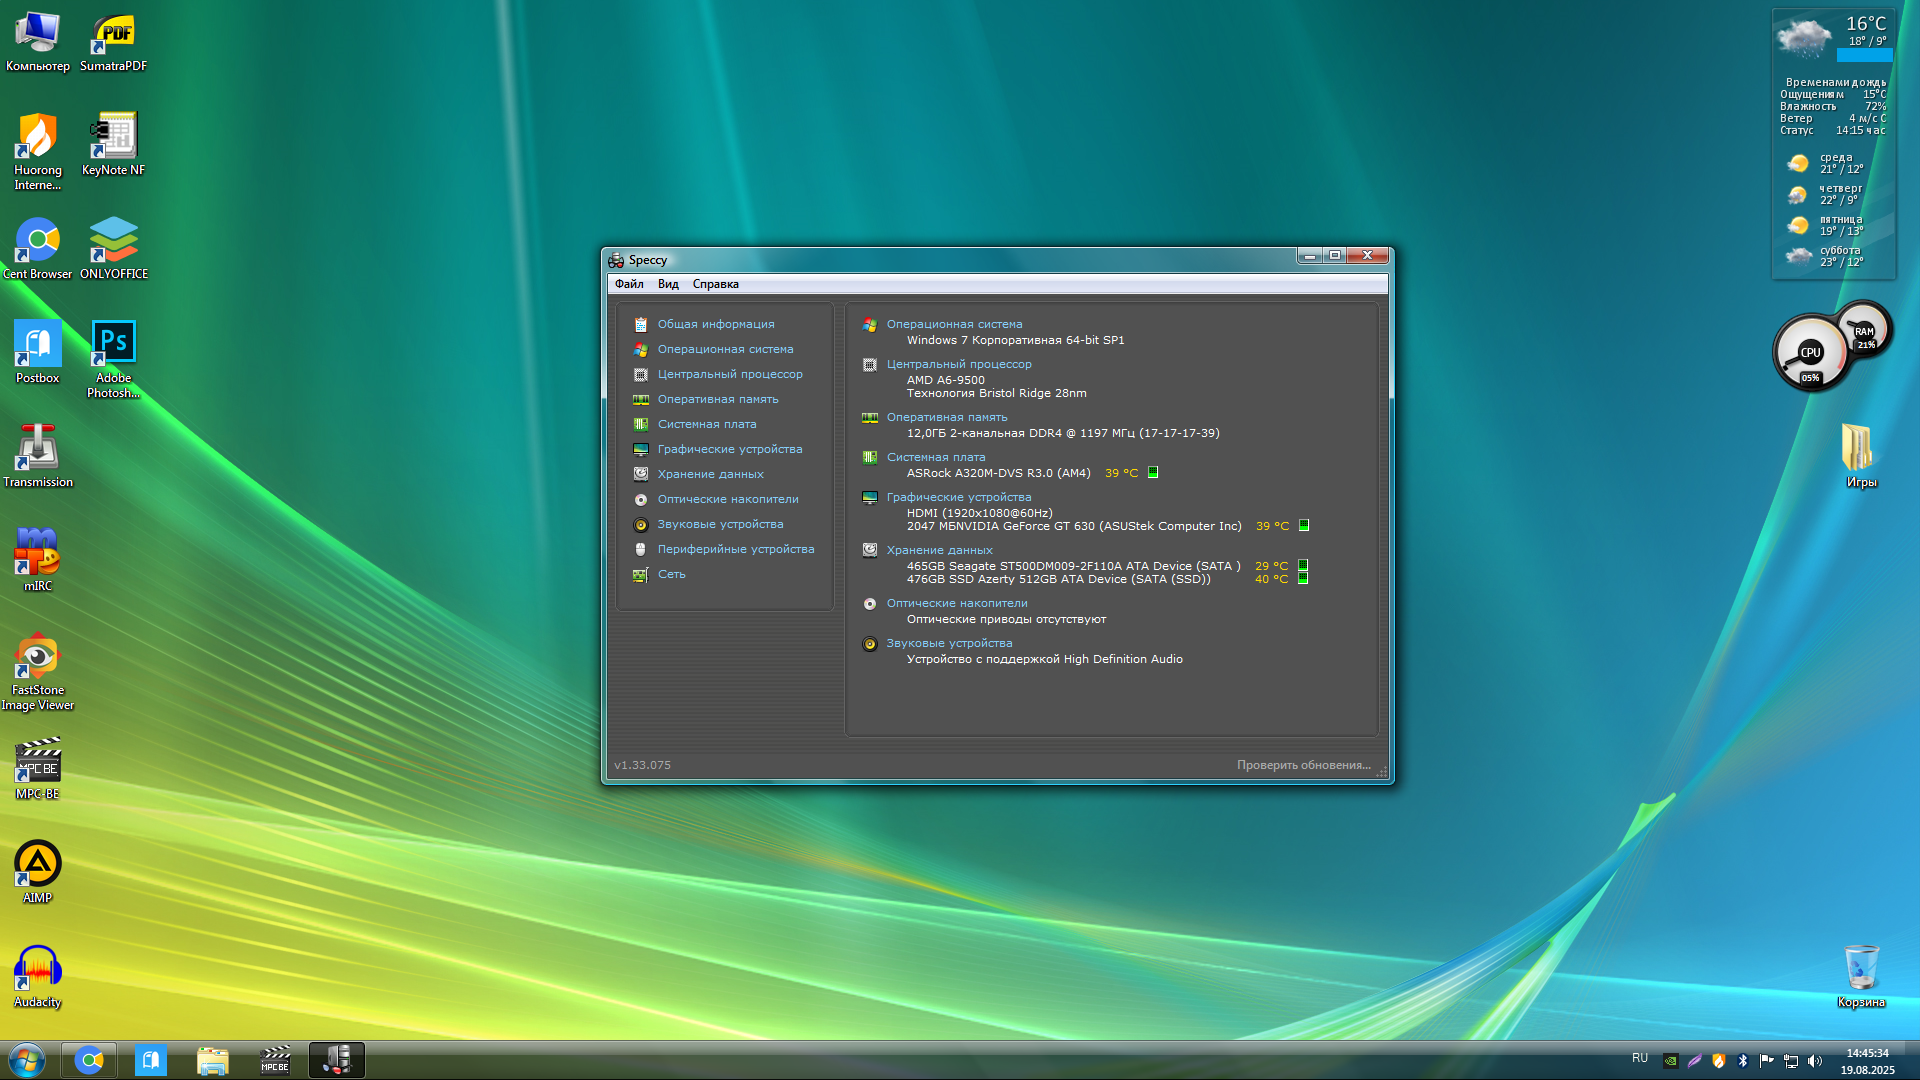Click the Графические устройства heading in summary
1920x1080 pixels.
point(958,497)
